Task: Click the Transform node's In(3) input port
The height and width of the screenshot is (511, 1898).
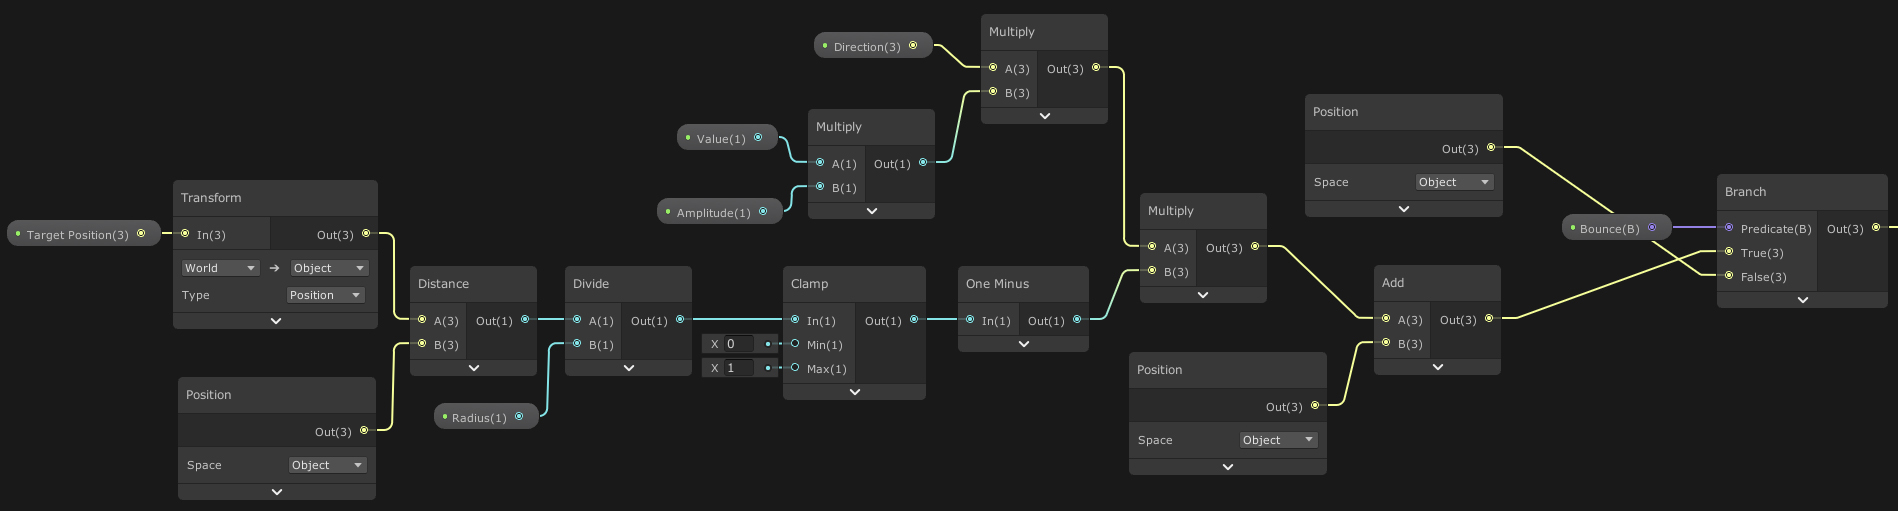Action: [185, 234]
